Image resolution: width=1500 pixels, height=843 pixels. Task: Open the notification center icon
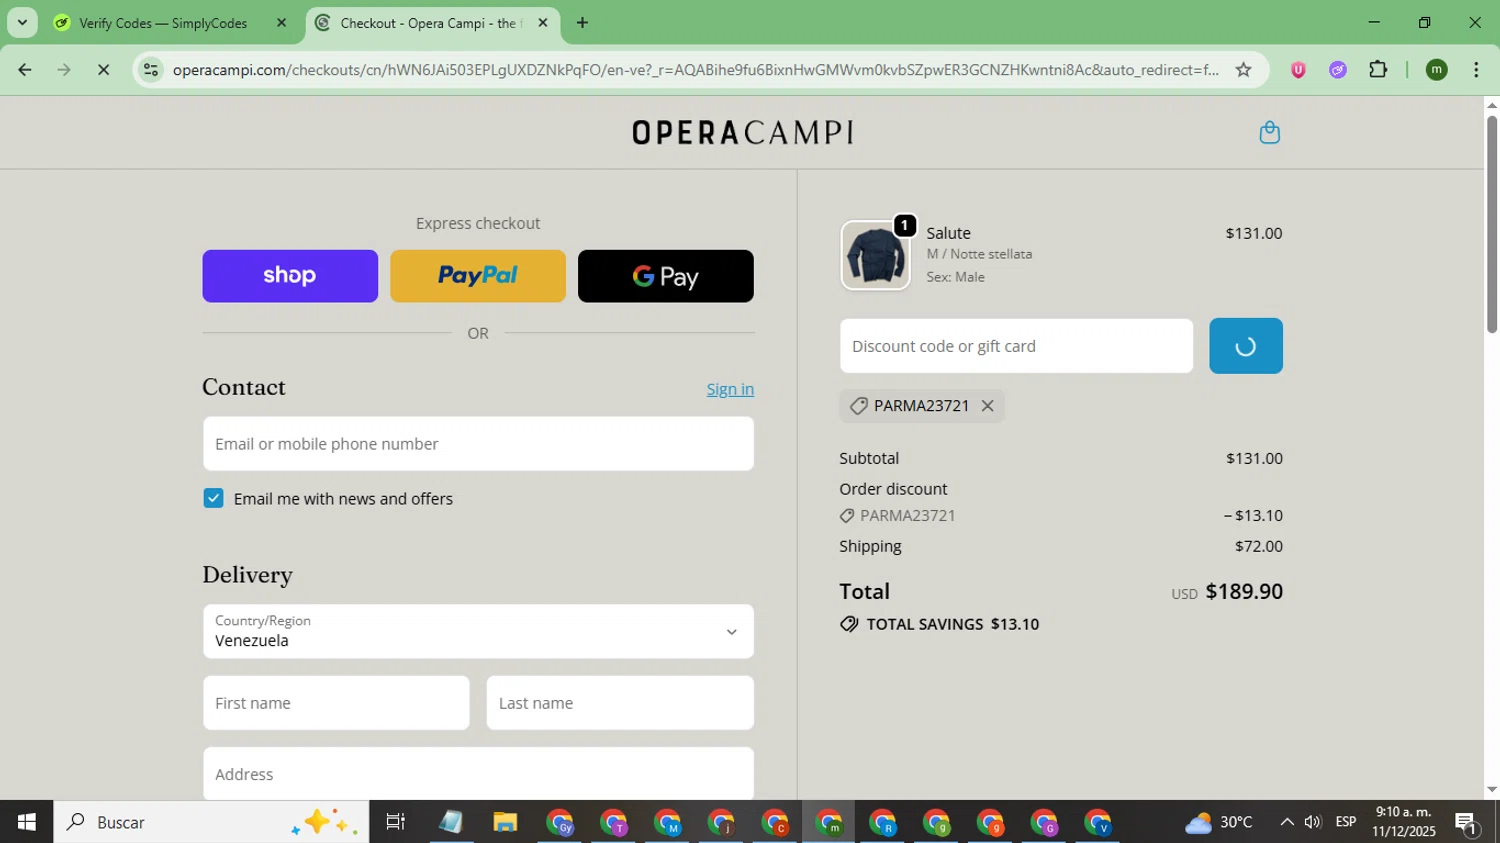tap(1467, 822)
